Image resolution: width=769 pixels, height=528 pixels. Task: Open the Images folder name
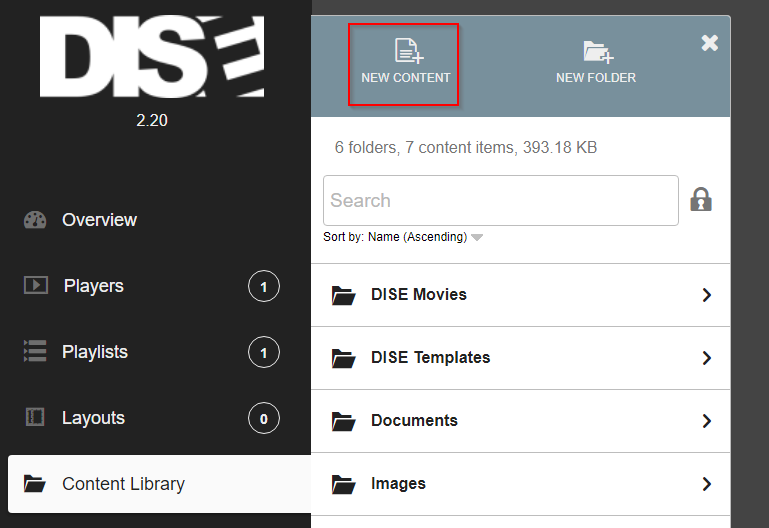pos(398,484)
